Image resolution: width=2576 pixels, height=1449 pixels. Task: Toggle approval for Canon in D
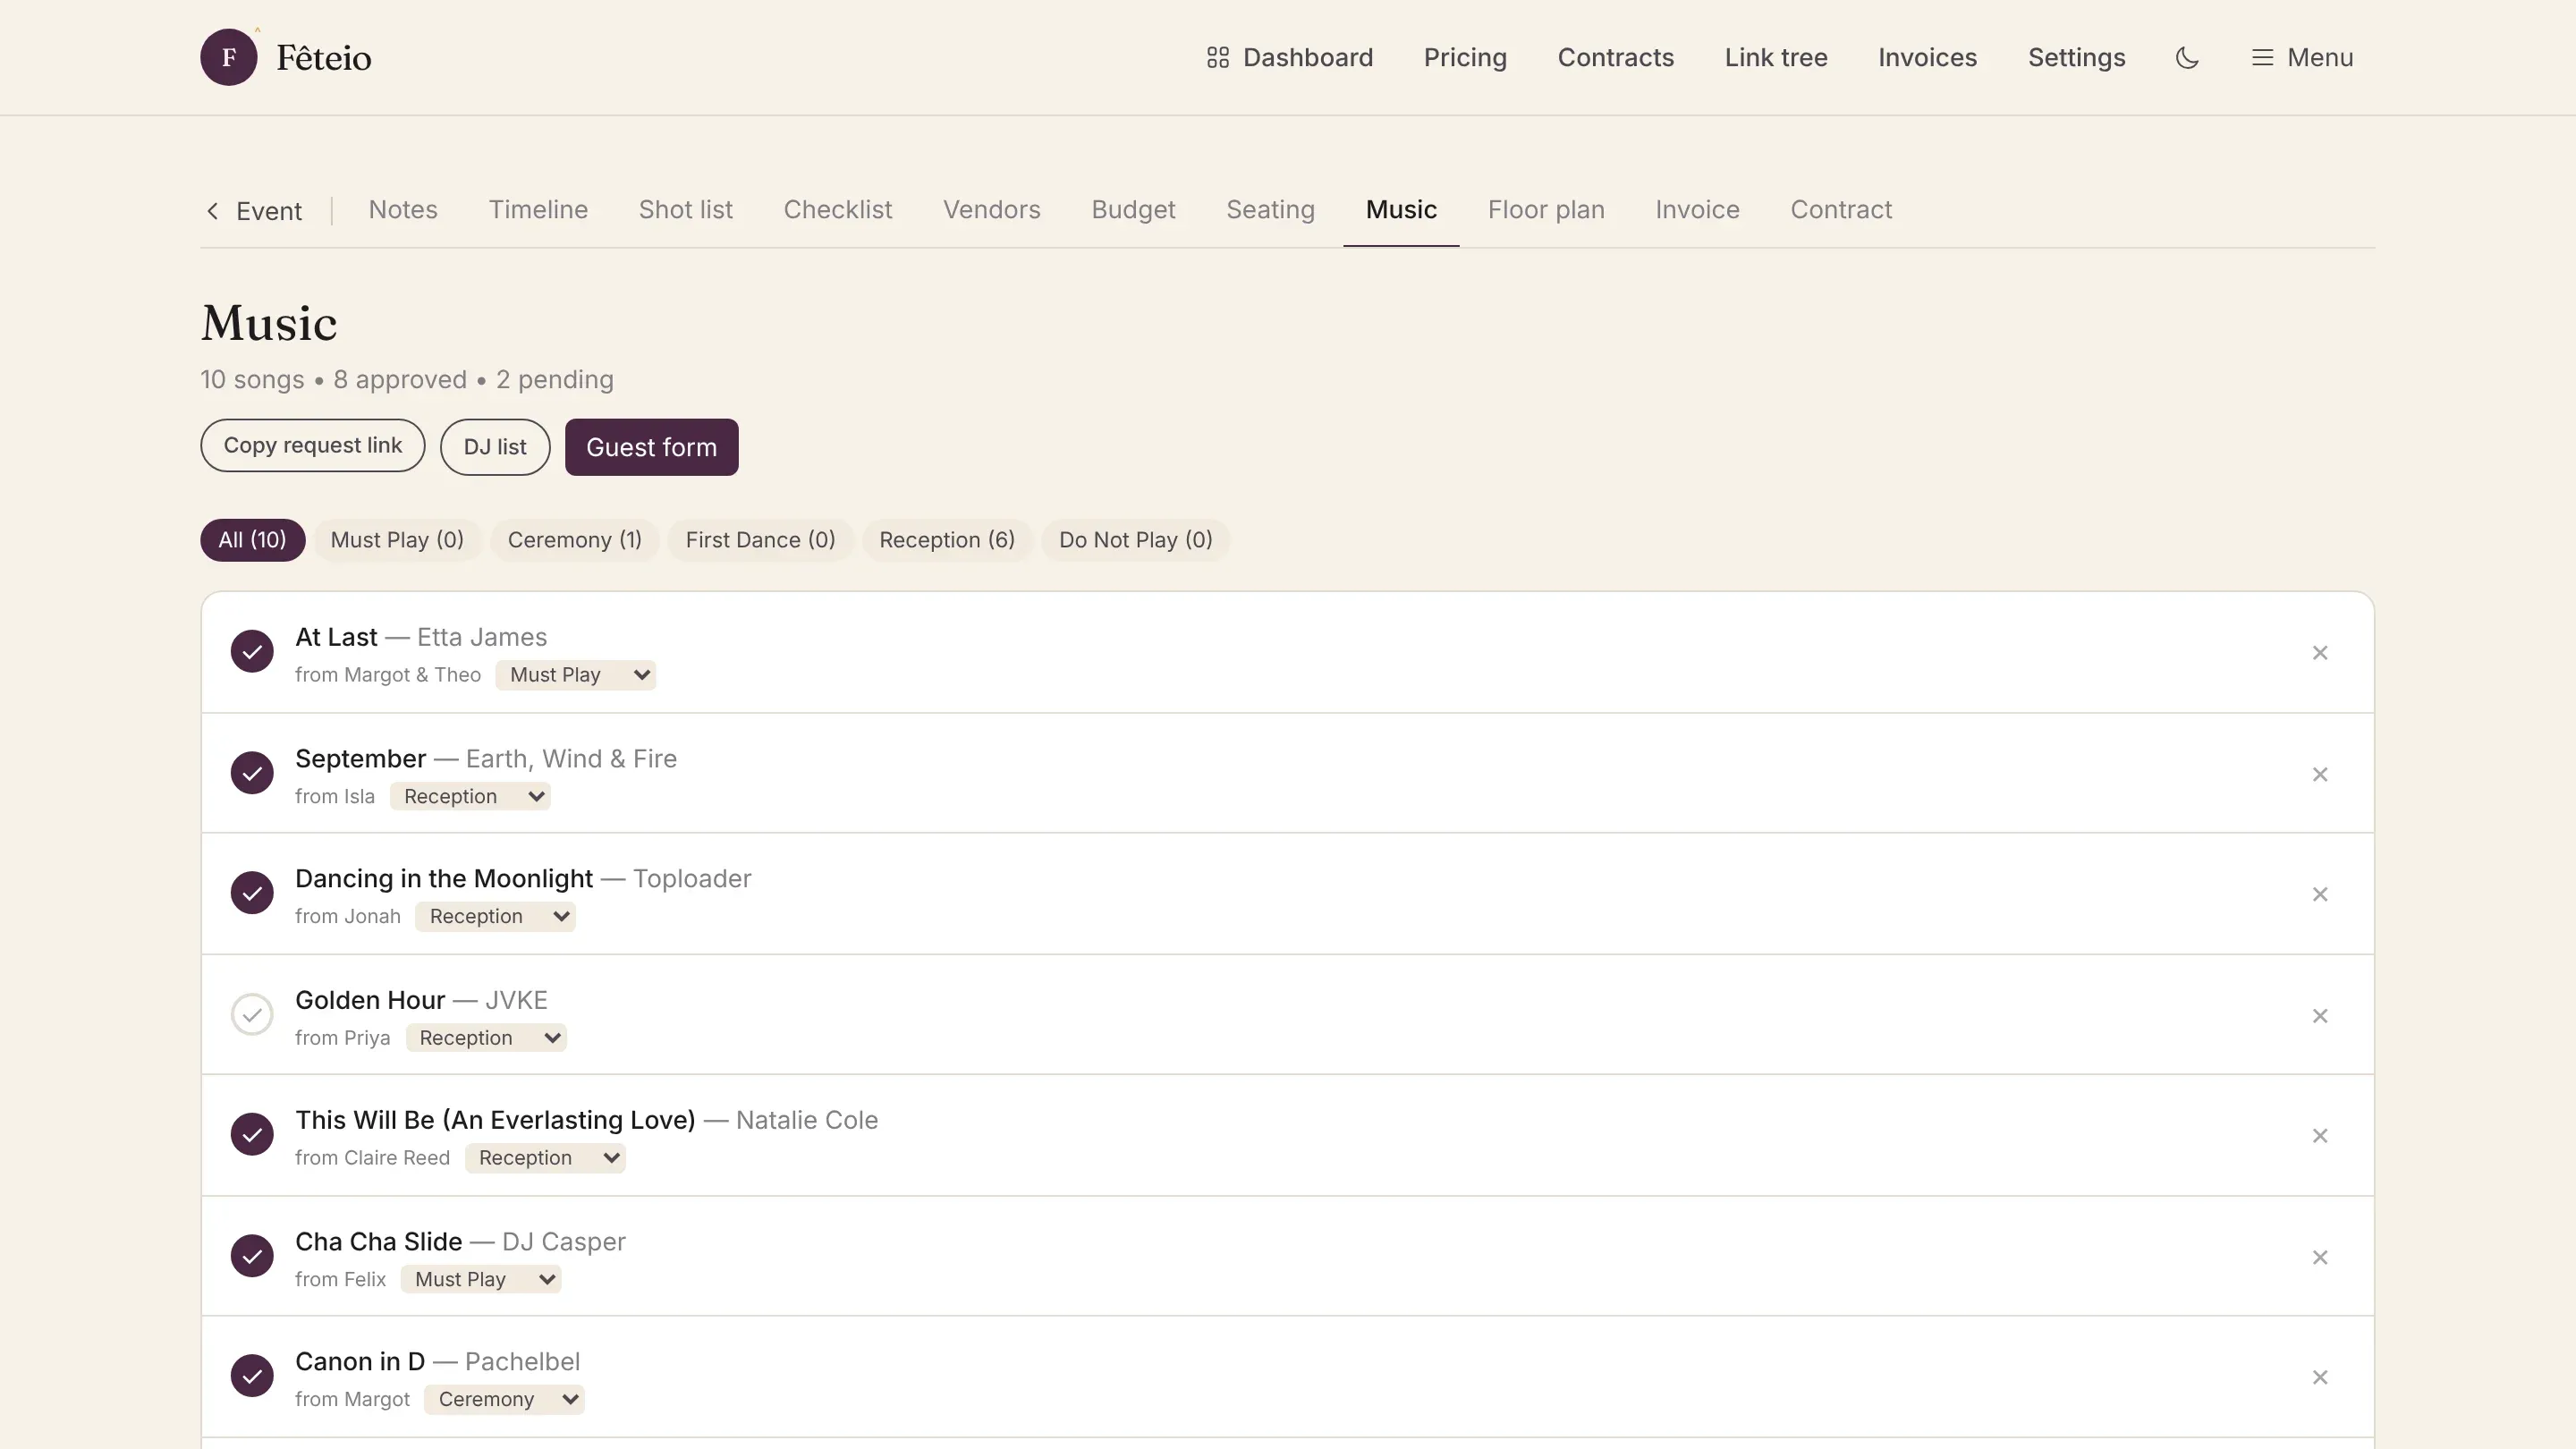252,1376
